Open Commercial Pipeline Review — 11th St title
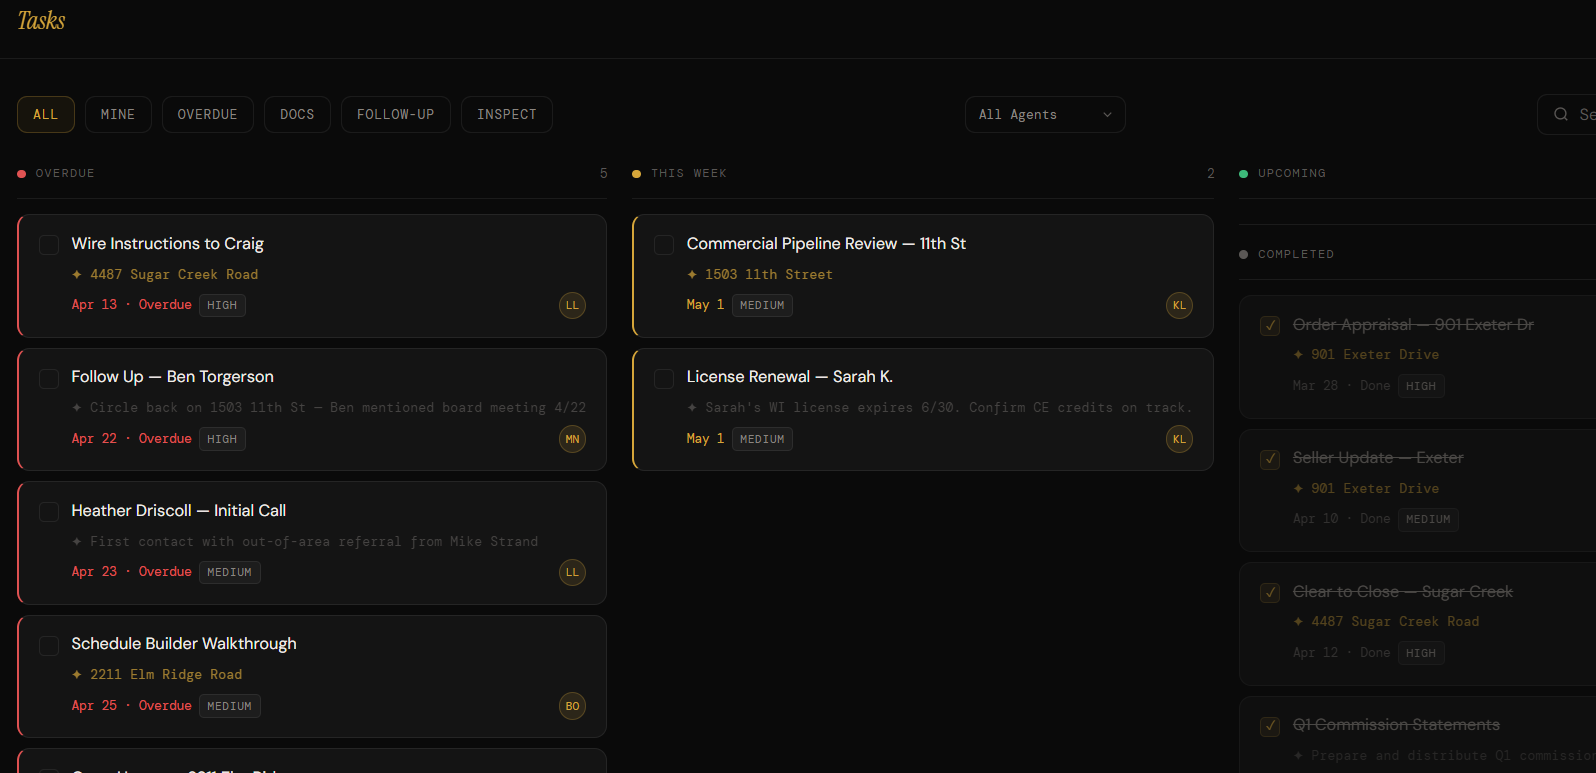1596x773 pixels. 826,244
